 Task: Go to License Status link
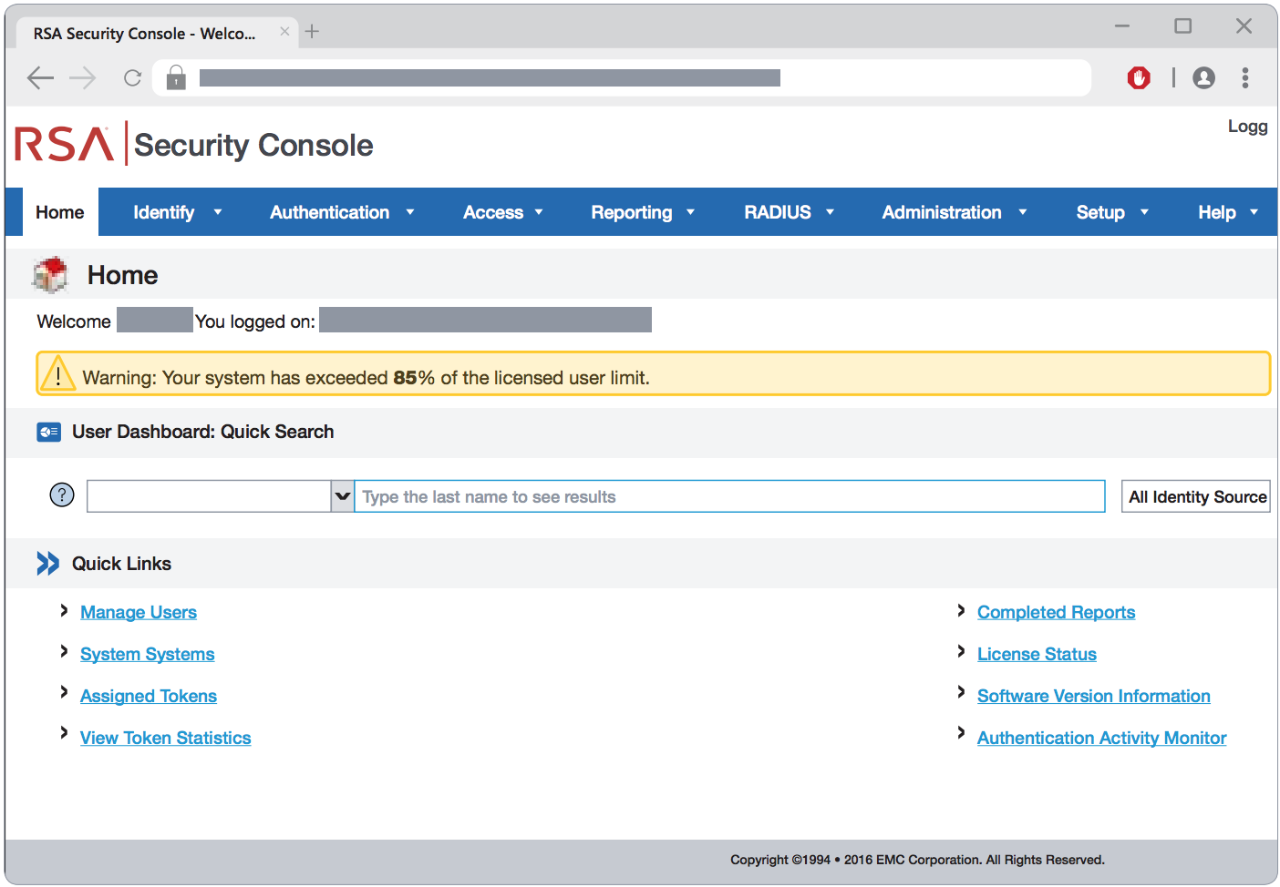(x=1036, y=654)
